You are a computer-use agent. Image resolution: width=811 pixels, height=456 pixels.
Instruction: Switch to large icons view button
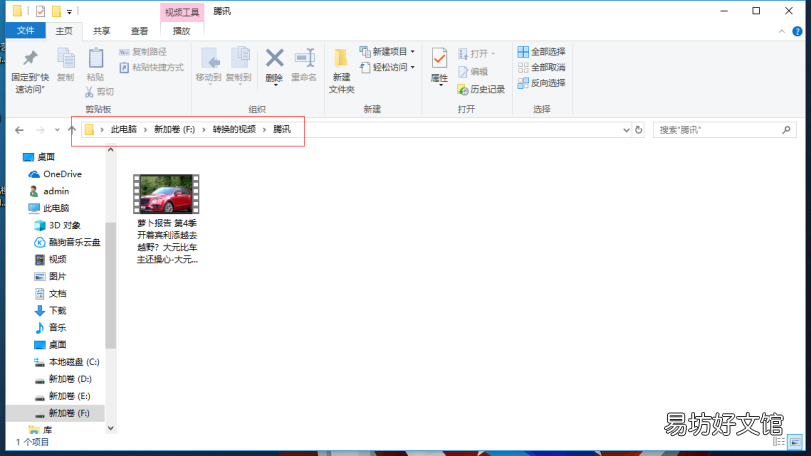[795, 442]
